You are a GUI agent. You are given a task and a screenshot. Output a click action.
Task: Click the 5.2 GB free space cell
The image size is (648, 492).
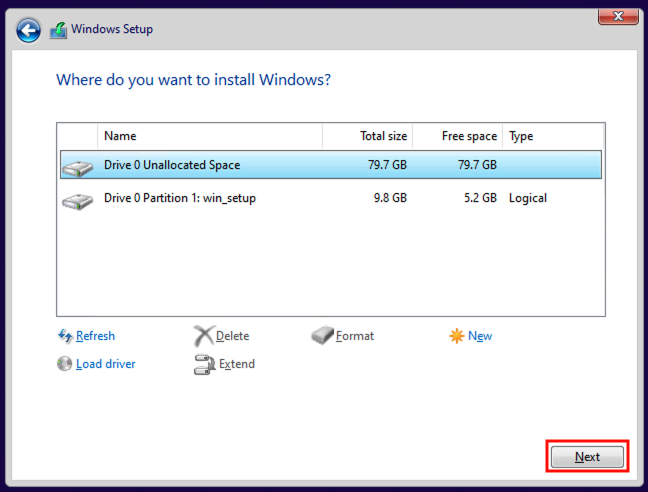[480, 198]
